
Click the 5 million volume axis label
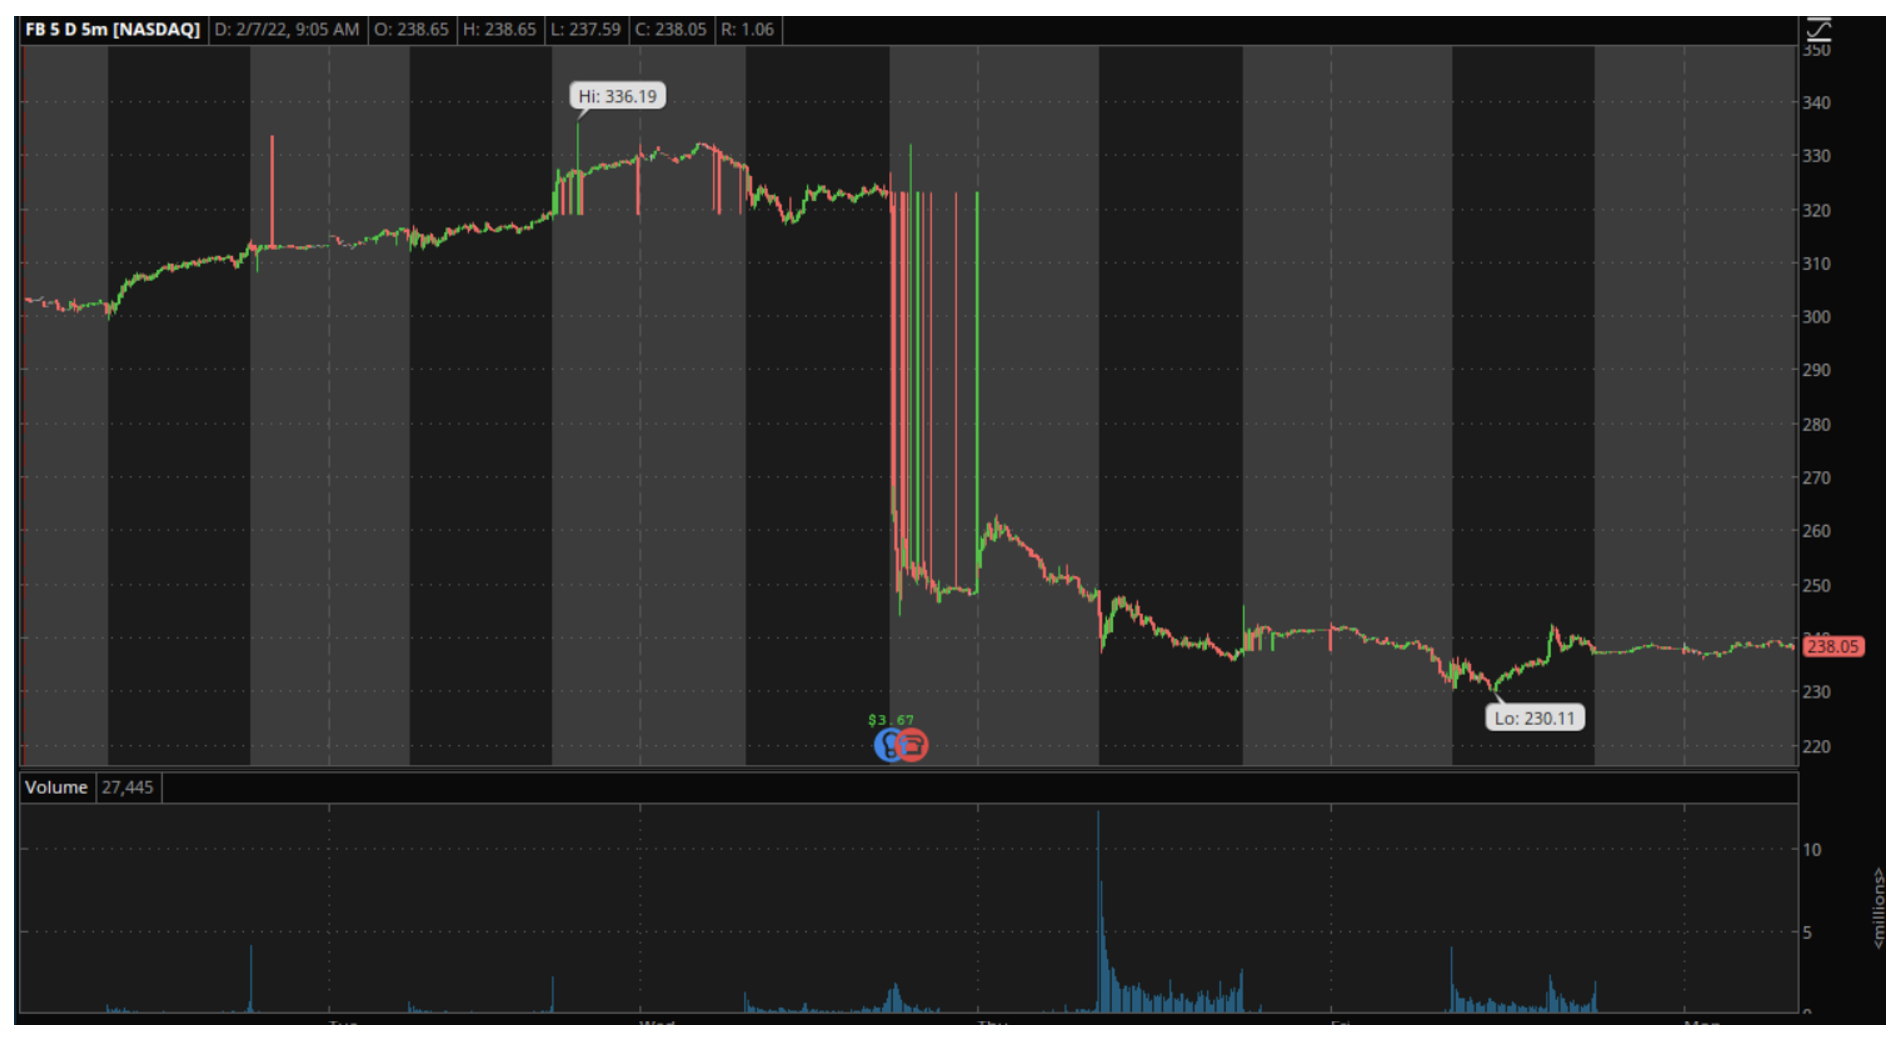pyautogui.click(x=1808, y=933)
